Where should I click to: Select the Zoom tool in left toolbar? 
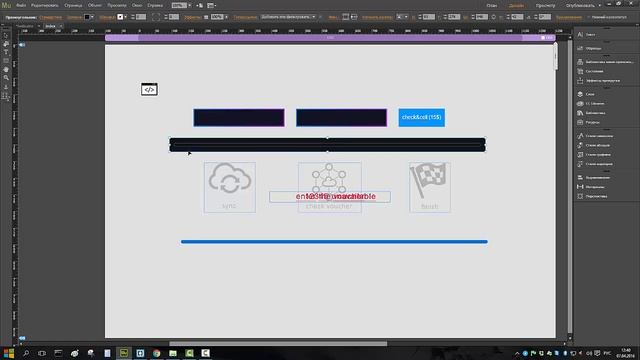pyautogui.click(x=6, y=78)
